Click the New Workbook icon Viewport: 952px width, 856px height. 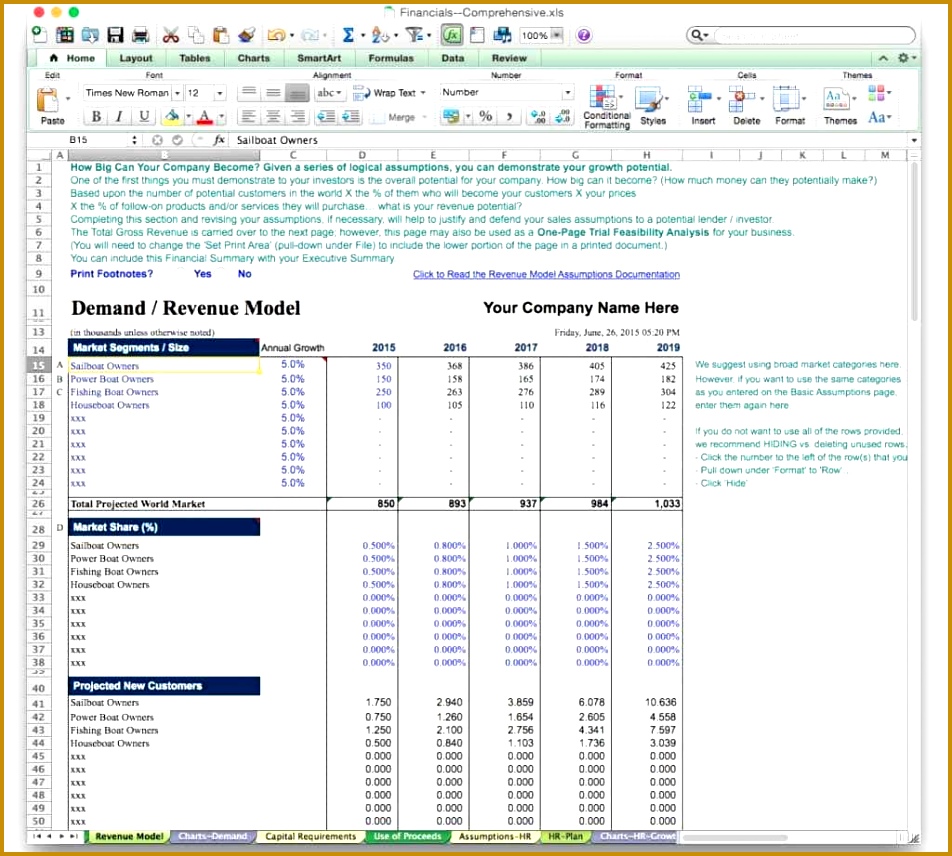pos(39,35)
